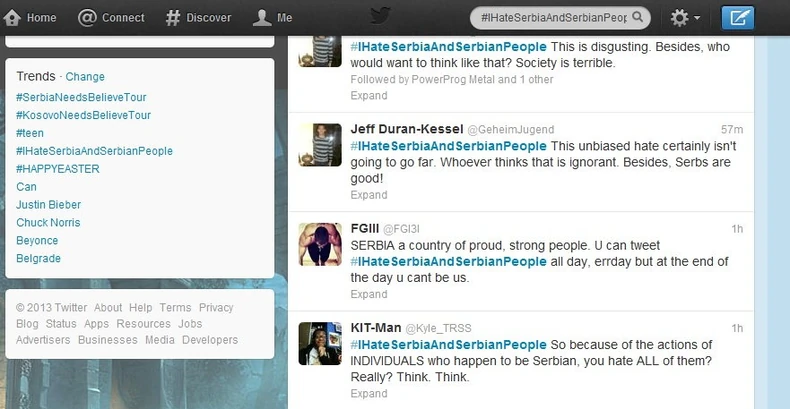
Task: Open the Me profile tab
Action: (x=273, y=18)
